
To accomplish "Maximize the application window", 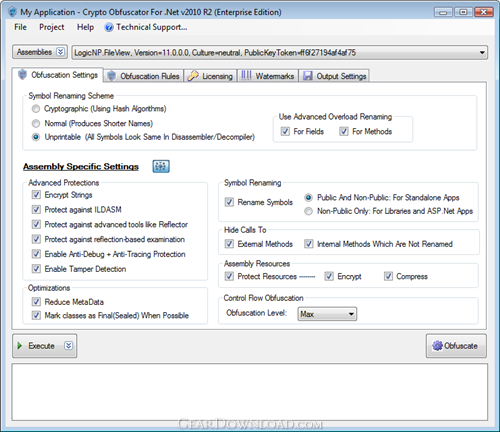I will coord(463,12).
